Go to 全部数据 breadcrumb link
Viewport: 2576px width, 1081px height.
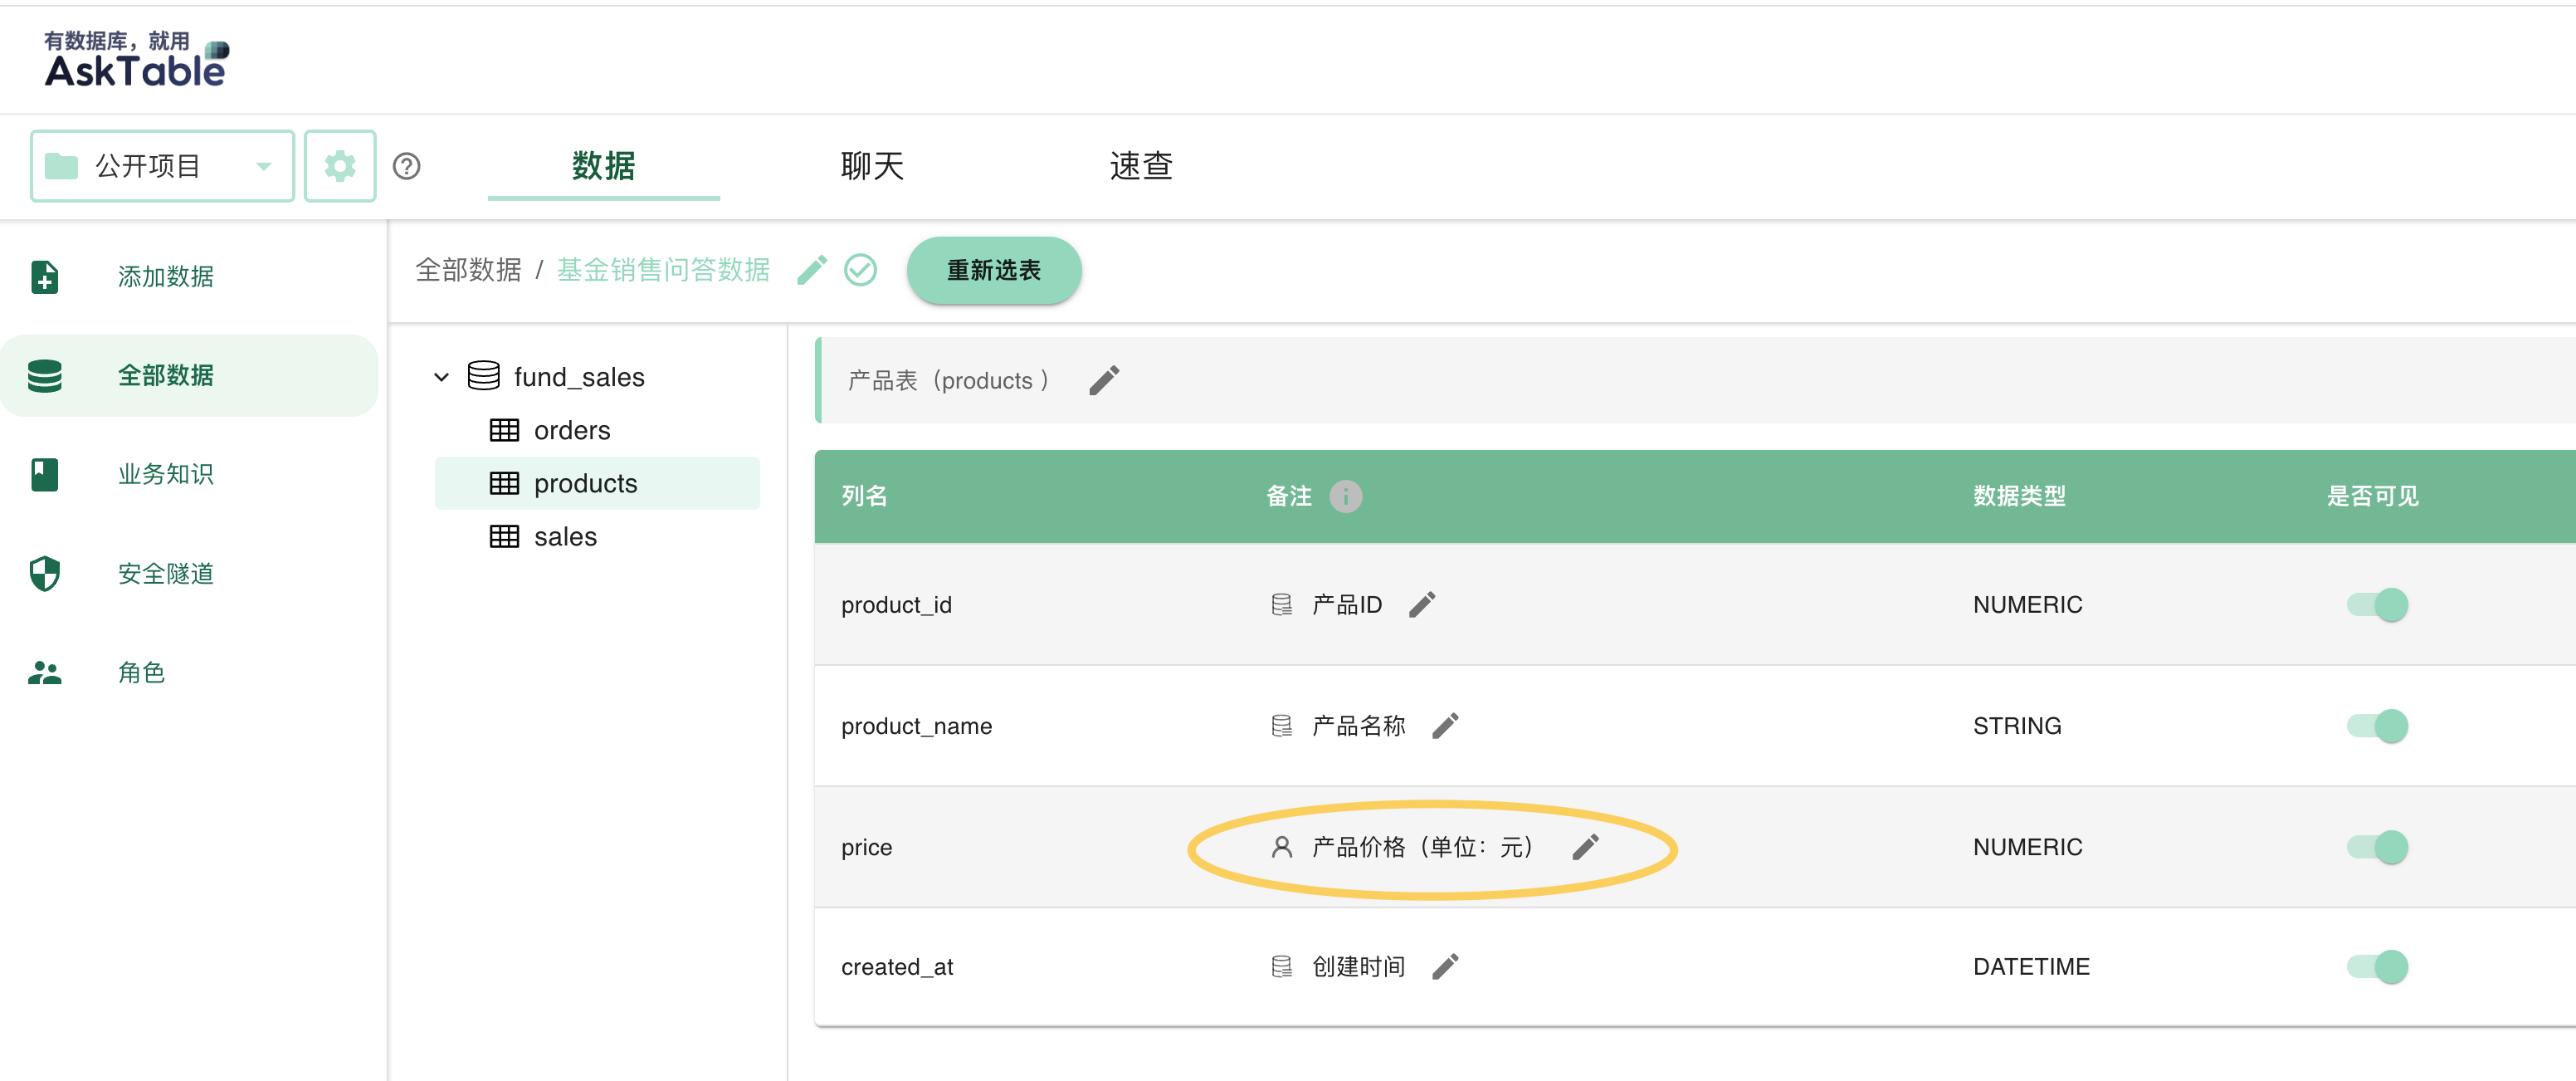(468, 270)
